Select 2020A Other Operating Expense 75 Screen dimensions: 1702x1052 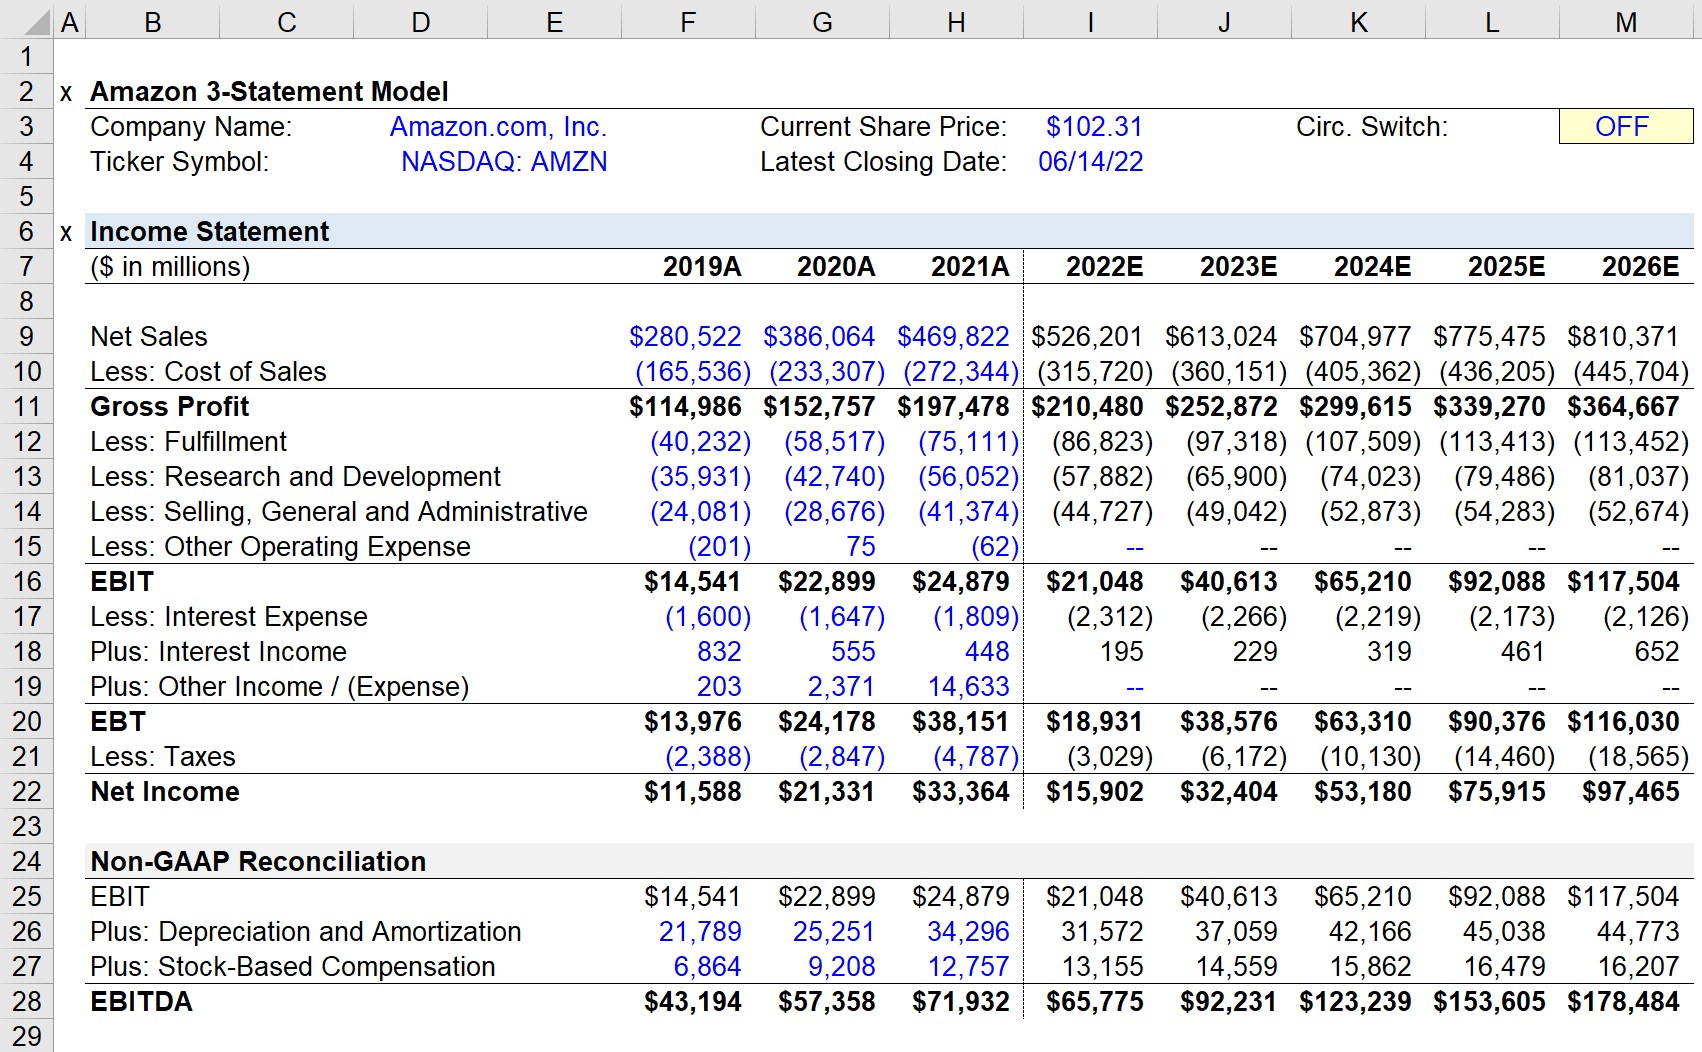pyautogui.click(x=860, y=547)
